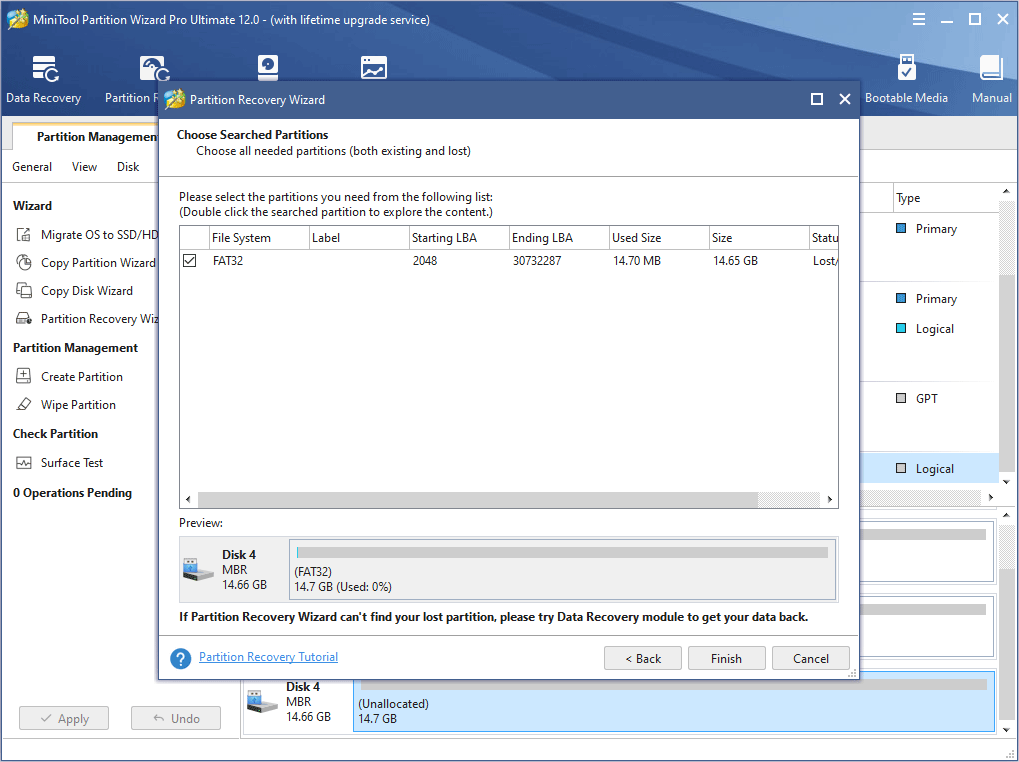
Task: Click the main window vertical scrollbar down arrow
Action: [1006, 482]
